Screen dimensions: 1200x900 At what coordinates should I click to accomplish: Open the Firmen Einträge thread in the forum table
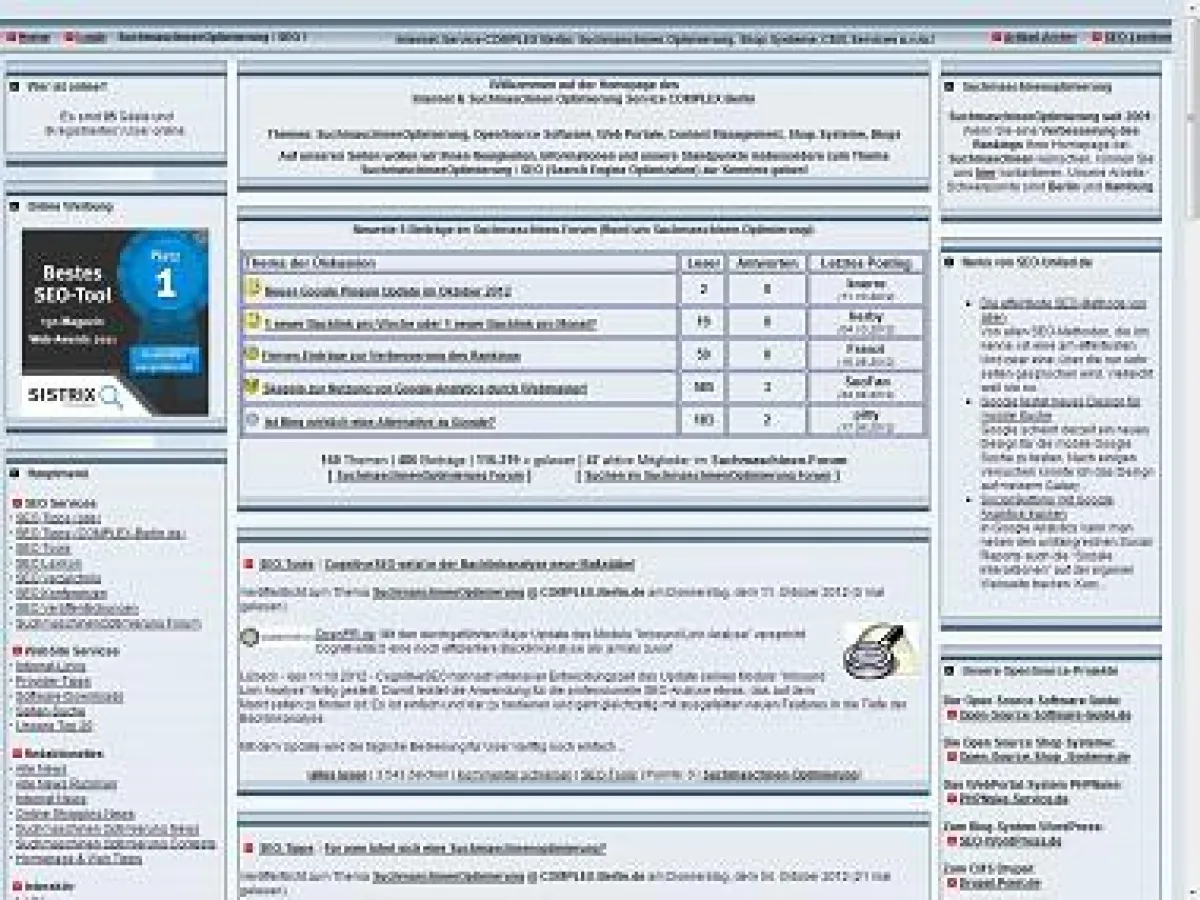392,355
